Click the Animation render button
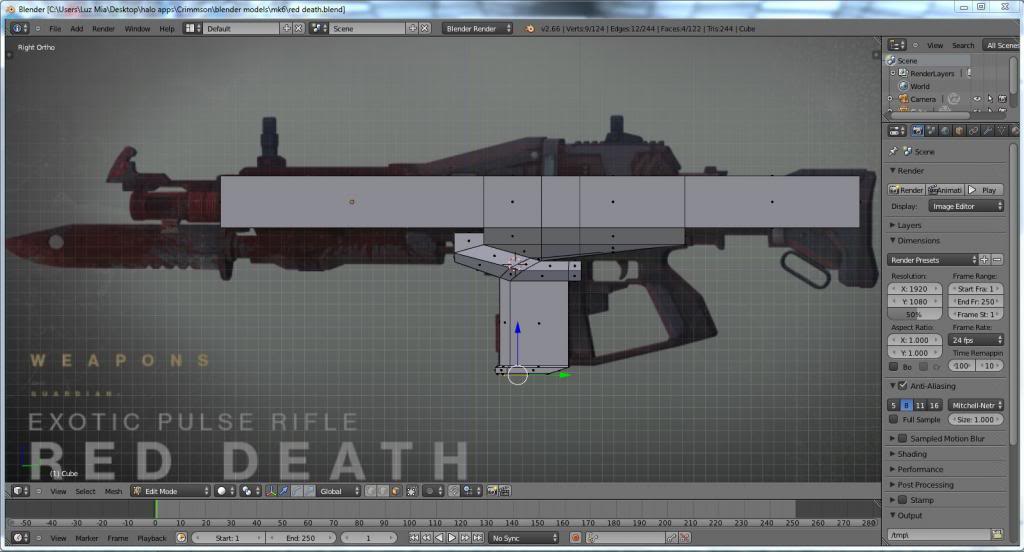The width and height of the screenshot is (1024, 552). pyautogui.click(x=945, y=190)
